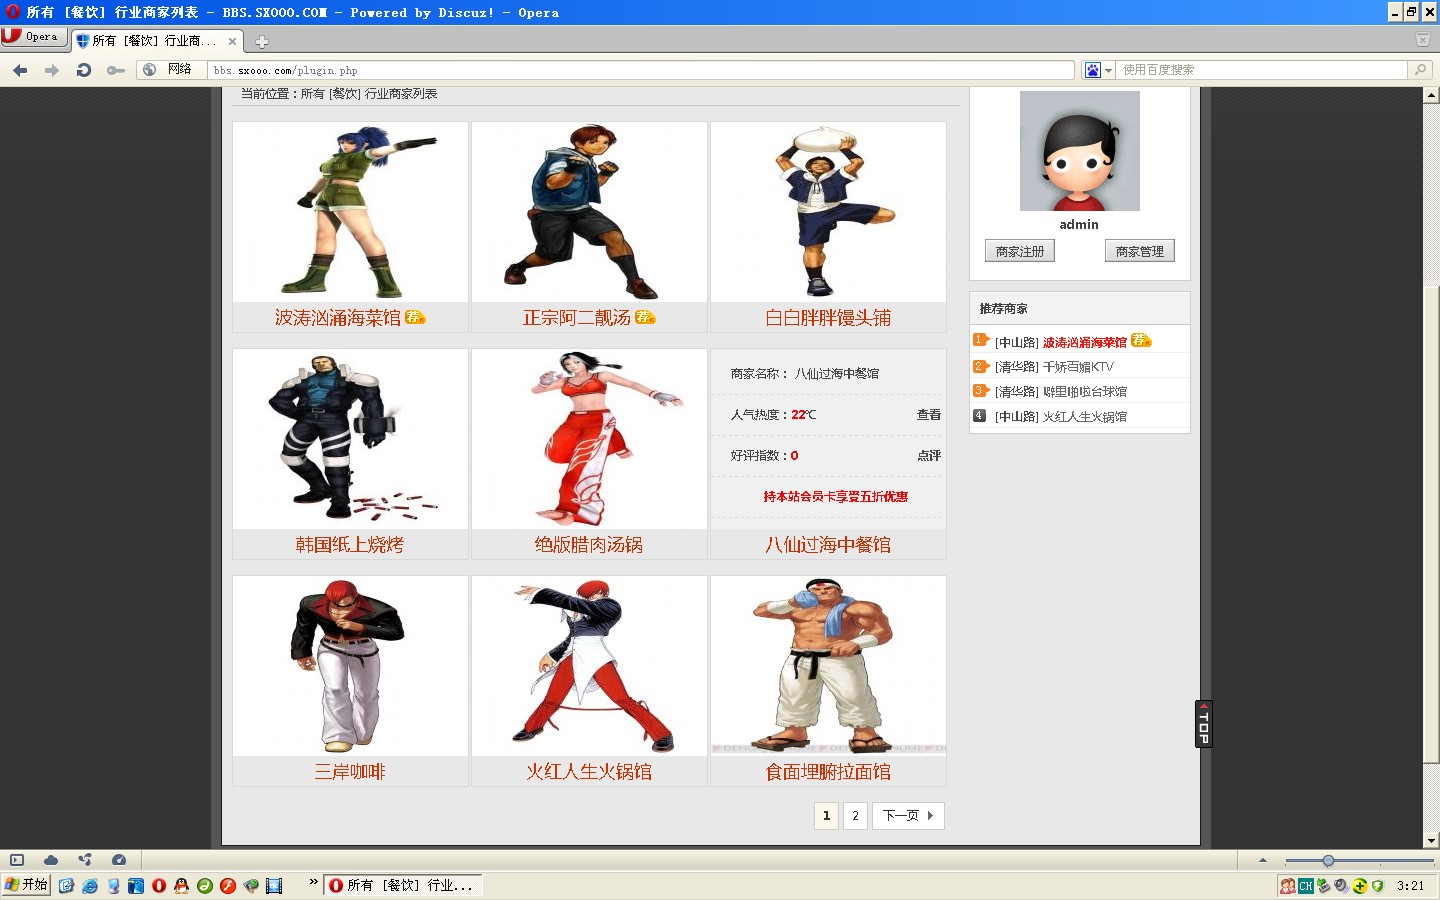Click the 商家管理 button

pyautogui.click(x=1140, y=251)
